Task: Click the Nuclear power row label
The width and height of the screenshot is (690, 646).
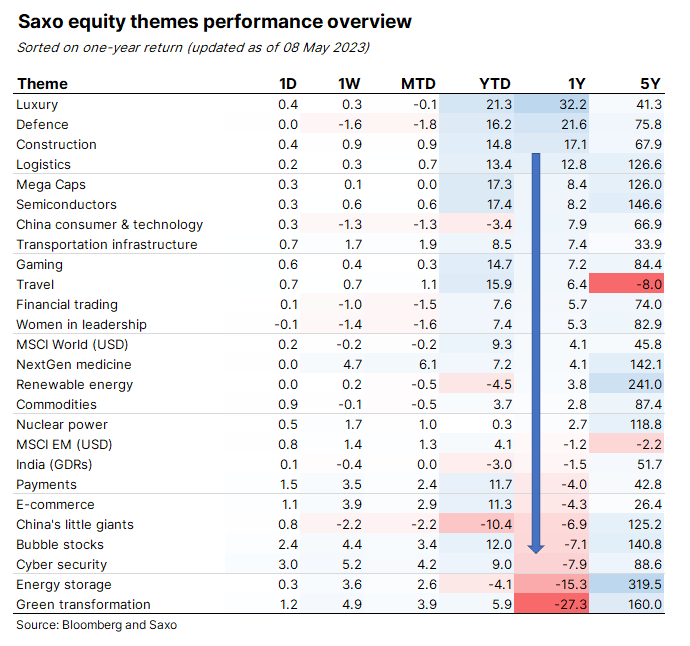Action: 62,425
